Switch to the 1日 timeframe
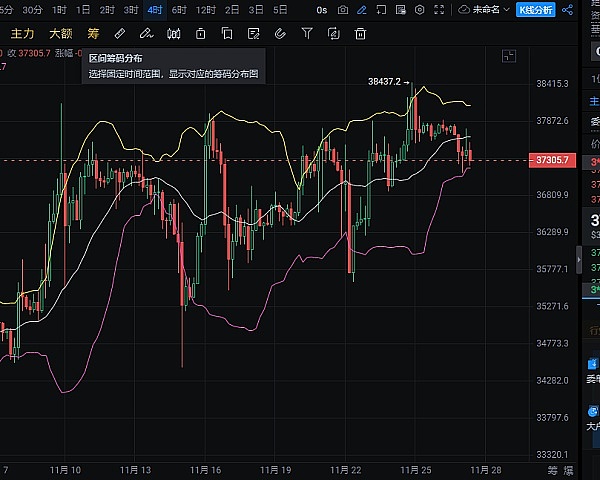Viewport: 600px width, 480px height. point(82,9)
